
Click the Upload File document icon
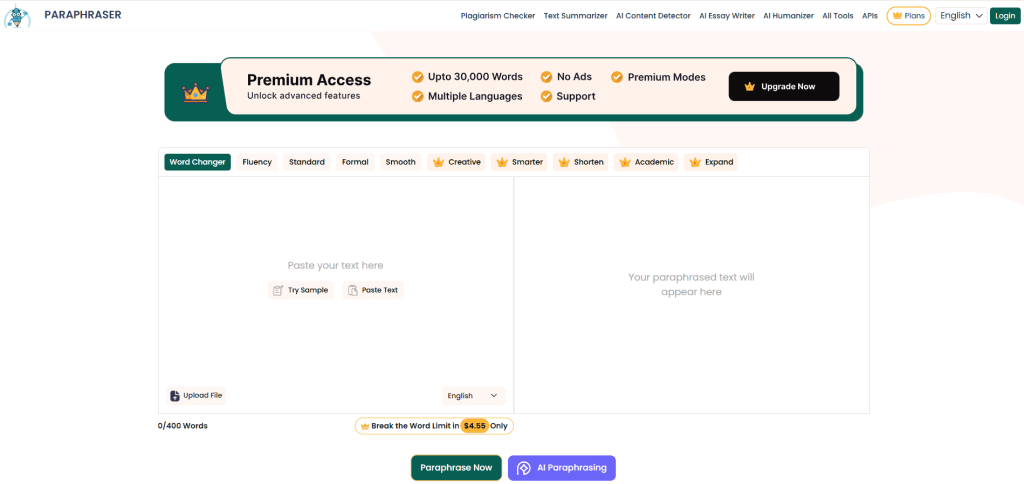pyautogui.click(x=174, y=395)
